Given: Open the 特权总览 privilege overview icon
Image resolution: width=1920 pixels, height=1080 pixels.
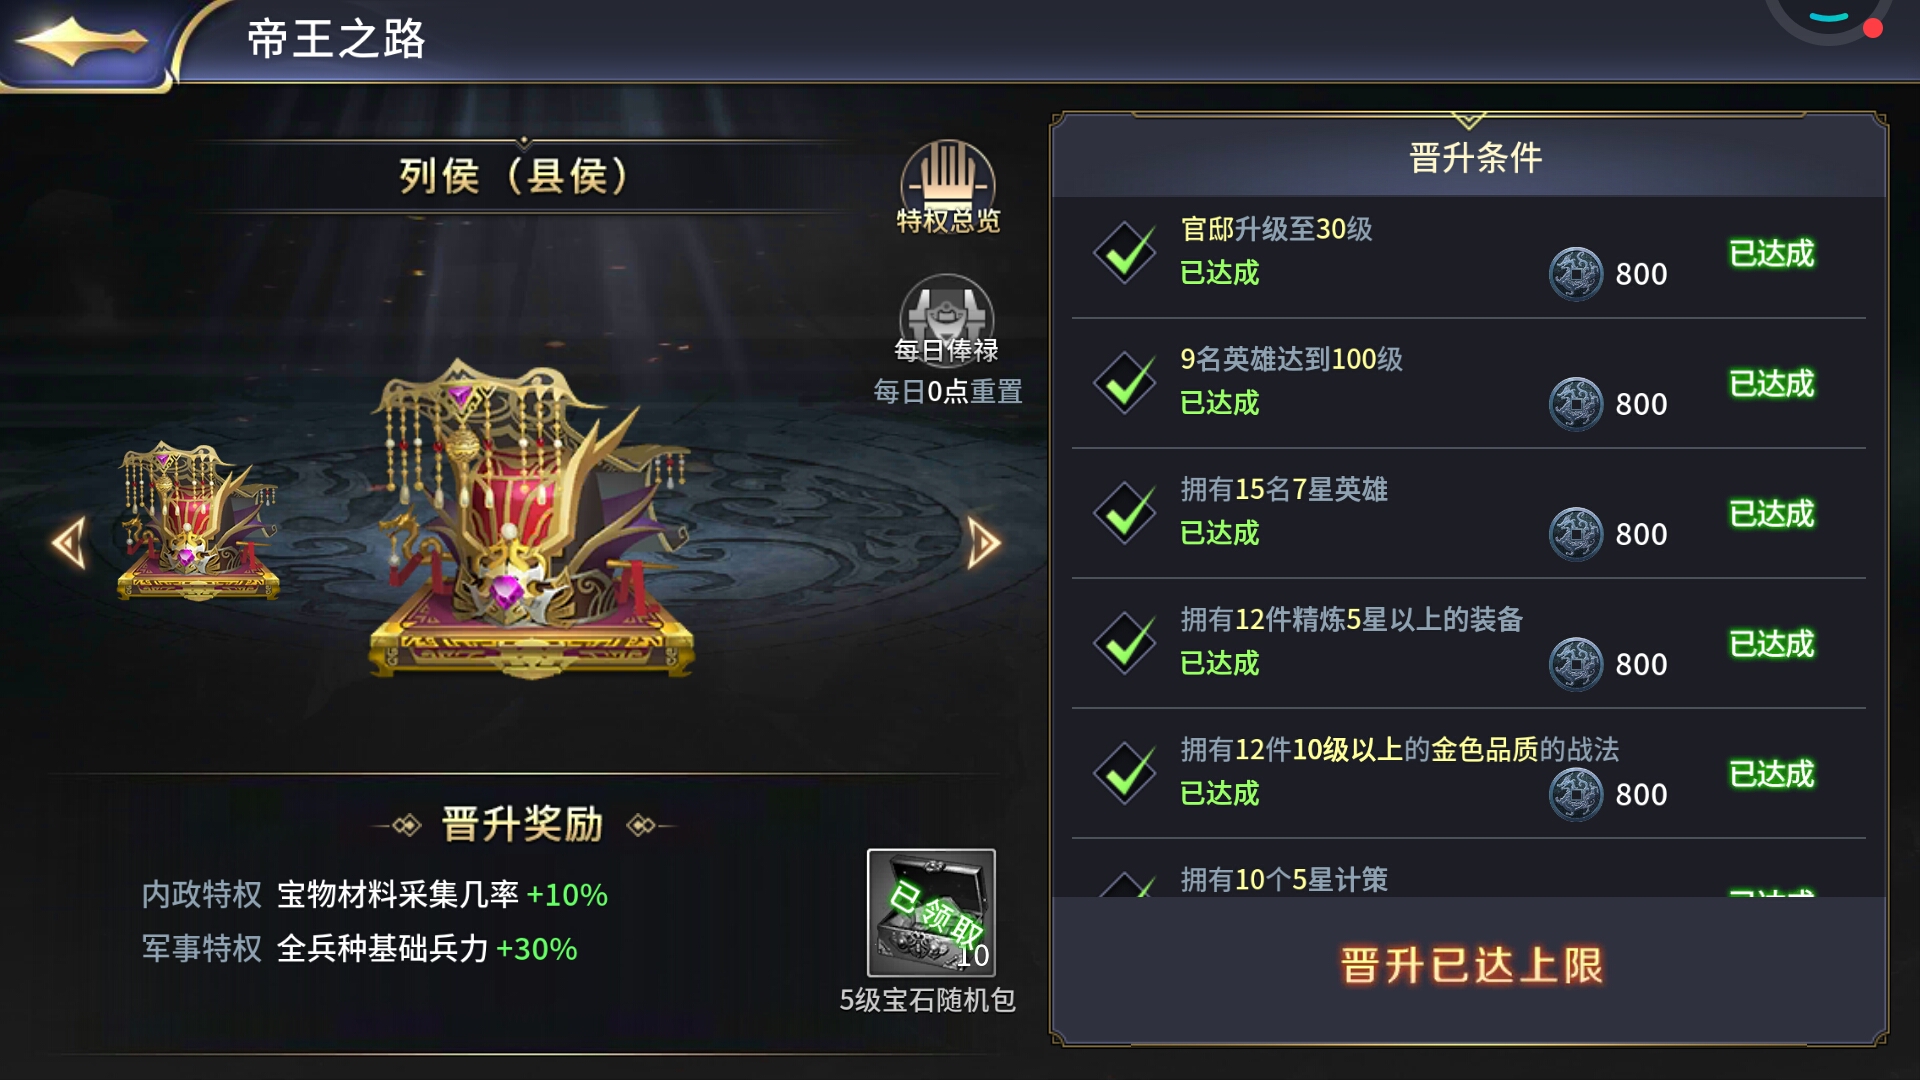Looking at the screenshot, I should tap(947, 188).
